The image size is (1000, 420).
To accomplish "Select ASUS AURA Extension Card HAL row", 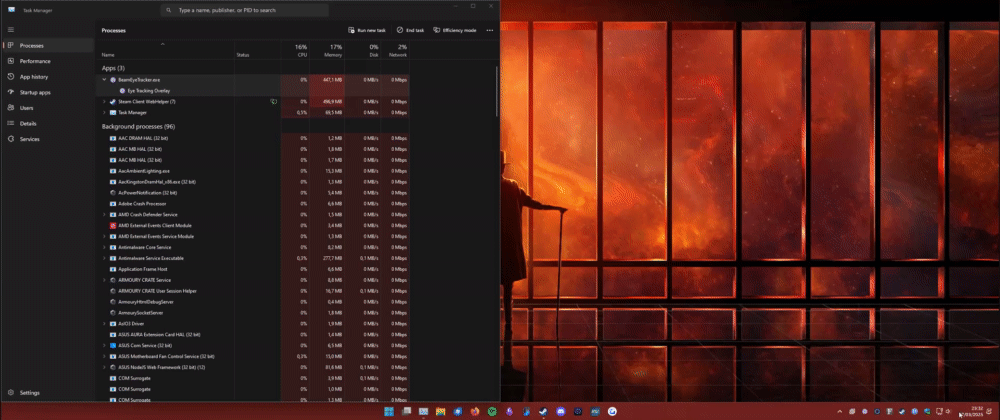I will 254,335.
